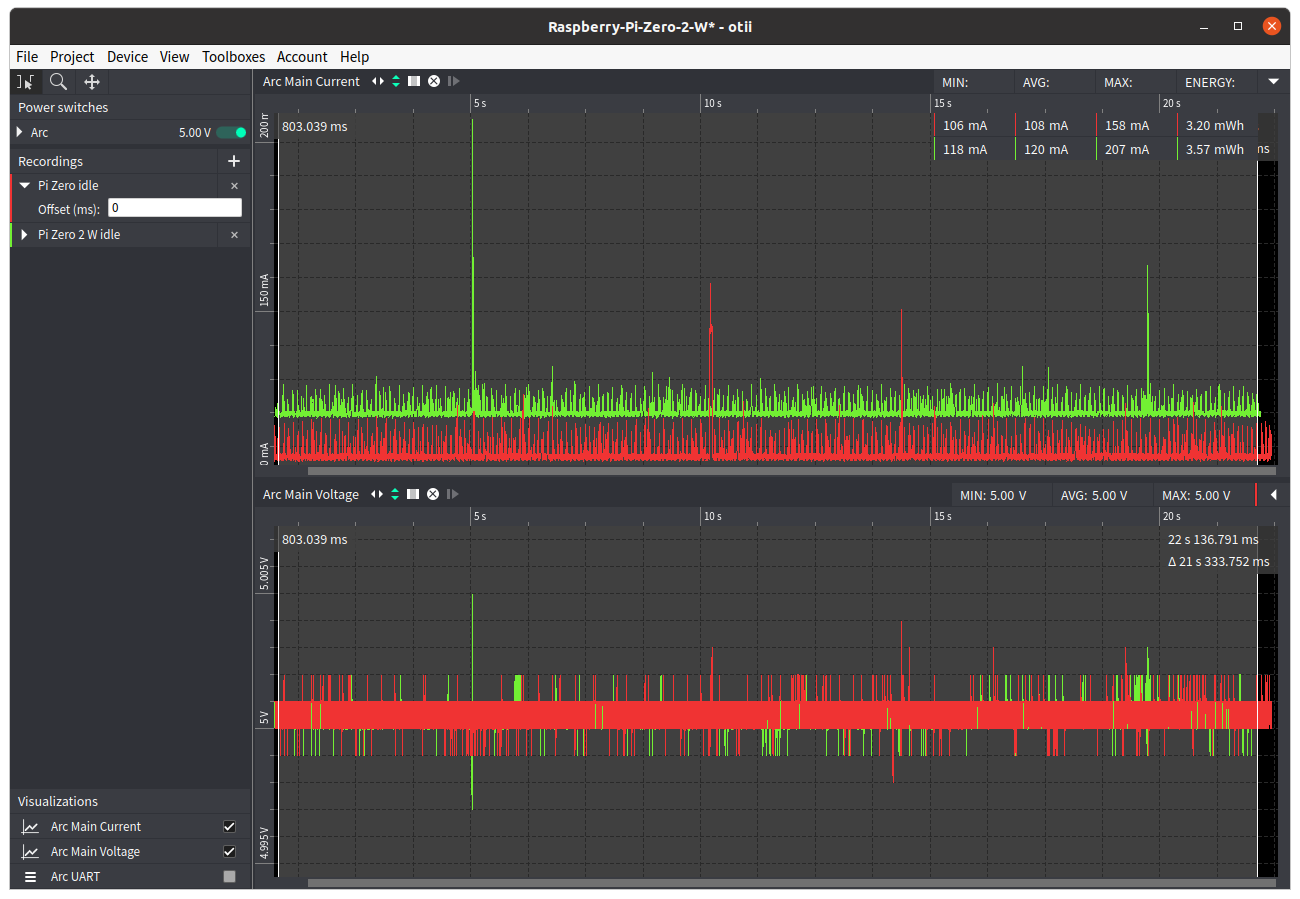The width and height of the screenshot is (1300, 899).
Task: Click the 3.20 mWh energy value
Action: (x=1215, y=126)
